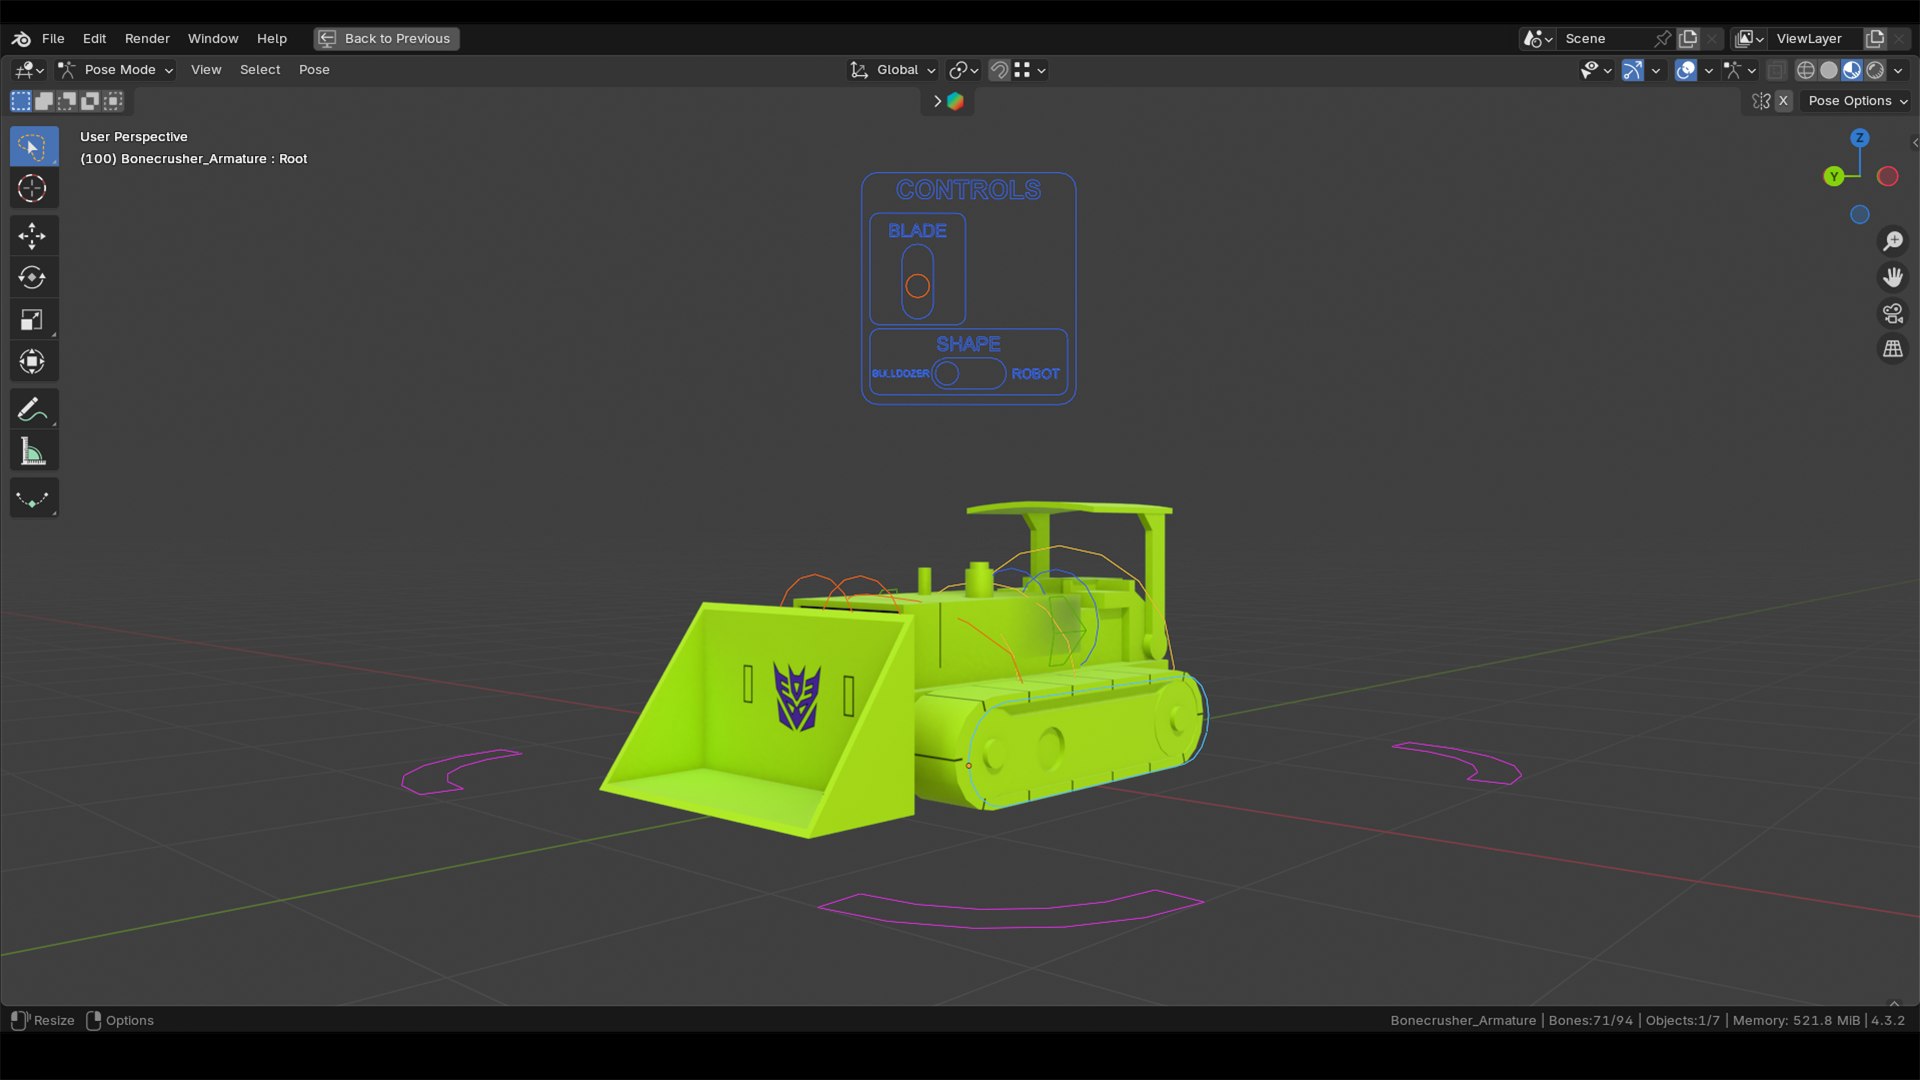This screenshot has height=1080, width=1920.
Task: Set selection mode to Subtract
Action: pyautogui.click(x=67, y=100)
